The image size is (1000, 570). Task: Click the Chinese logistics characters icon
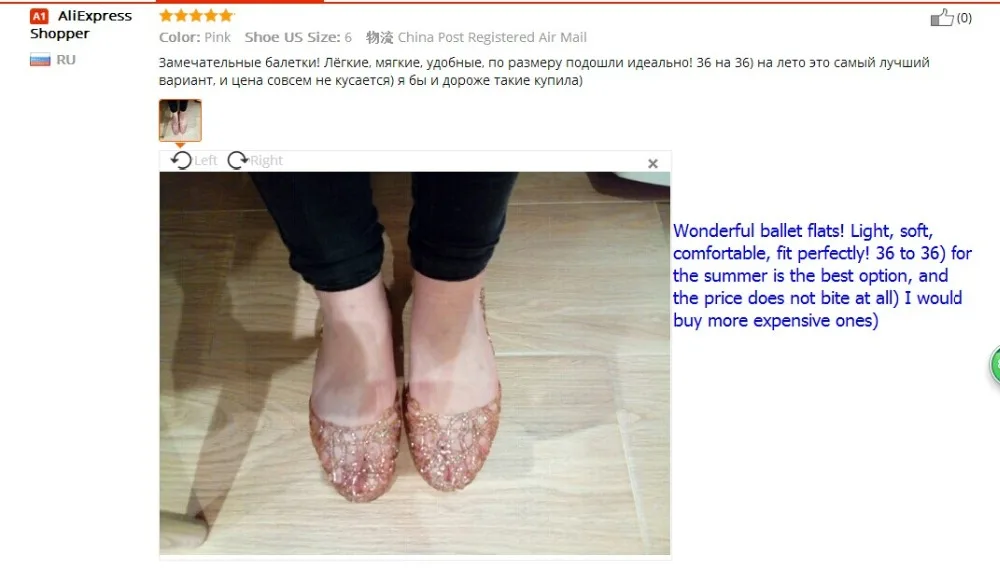click(x=379, y=38)
